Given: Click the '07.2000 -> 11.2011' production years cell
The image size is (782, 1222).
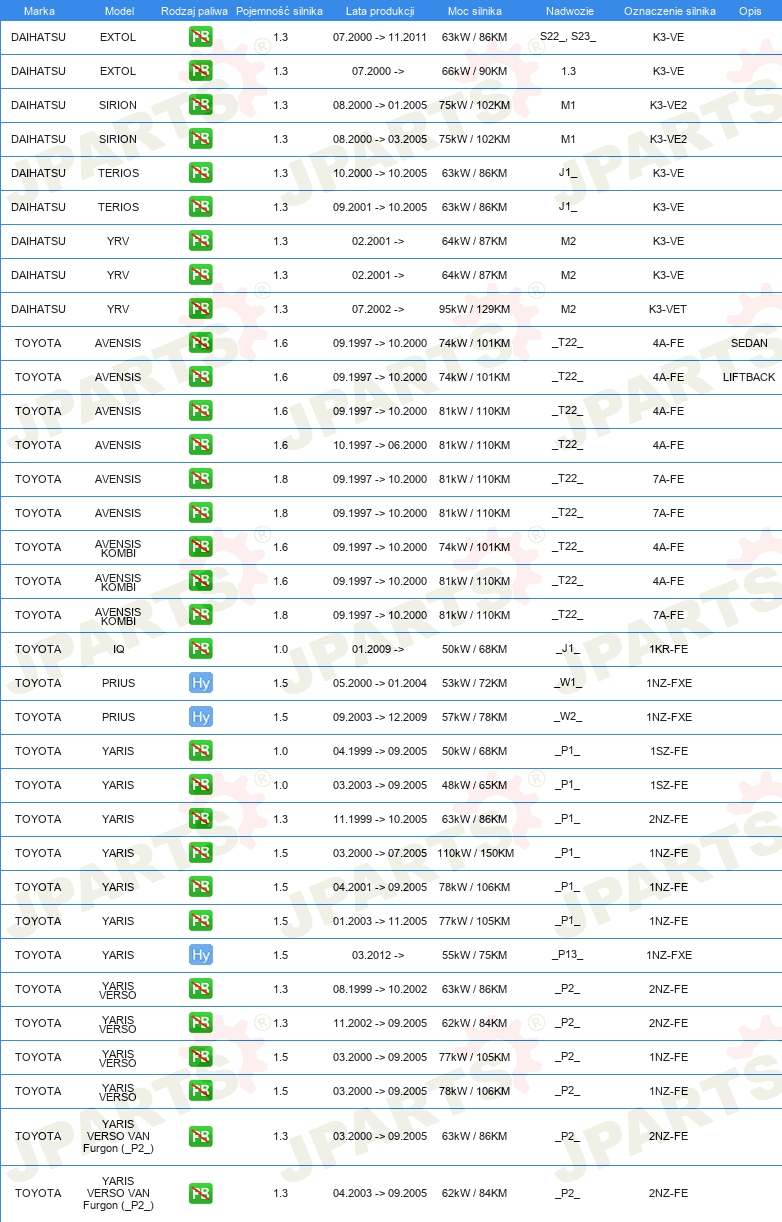Looking at the screenshot, I should 380,37.
